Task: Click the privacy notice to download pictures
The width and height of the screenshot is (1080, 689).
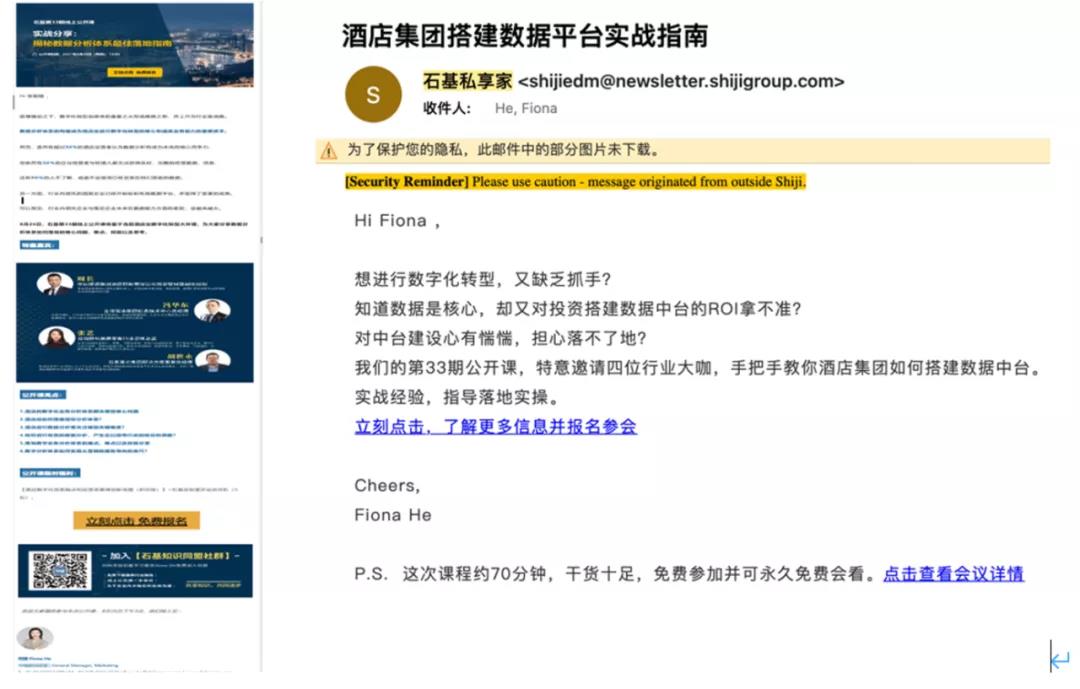Action: pos(503,151)
